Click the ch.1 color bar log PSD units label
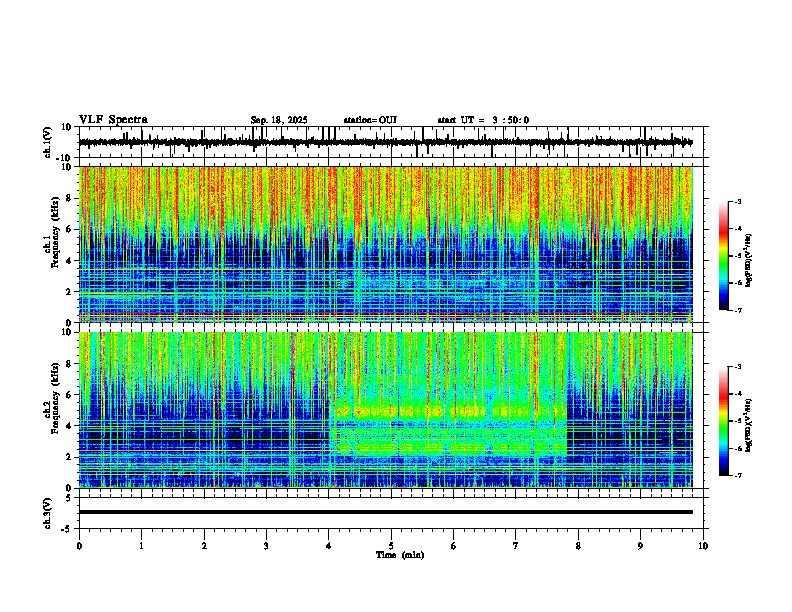The height and width of the screenshot is (612, 792). [749, 260]
